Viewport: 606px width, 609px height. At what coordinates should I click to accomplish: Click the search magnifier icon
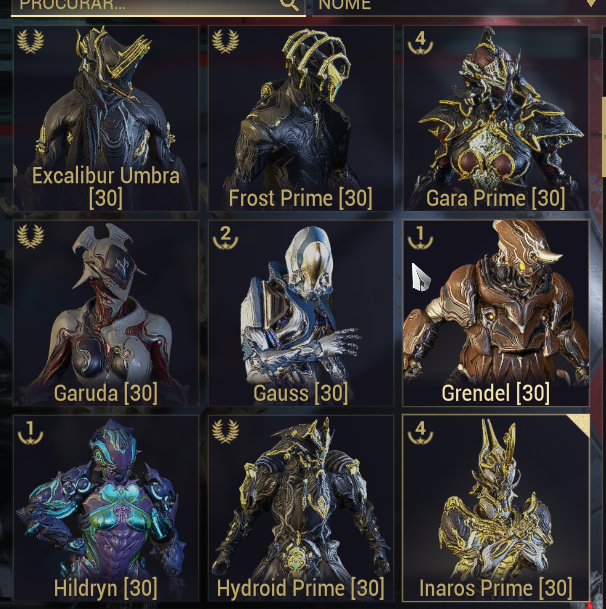tap(289, 4)
